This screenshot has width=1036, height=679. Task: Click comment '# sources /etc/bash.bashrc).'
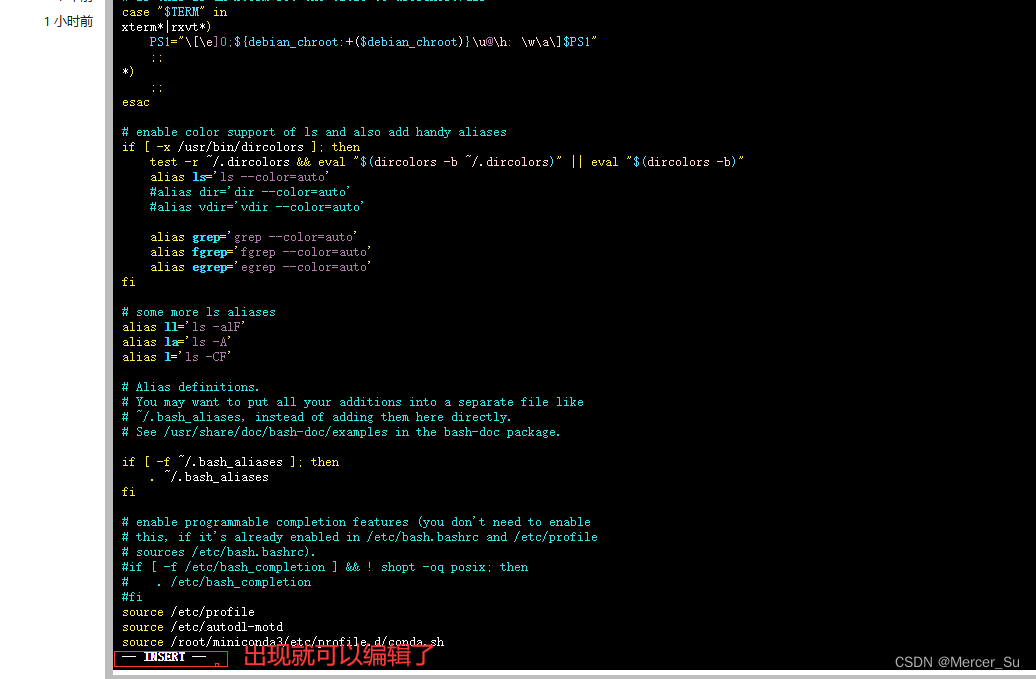click(x=219, y=552)
